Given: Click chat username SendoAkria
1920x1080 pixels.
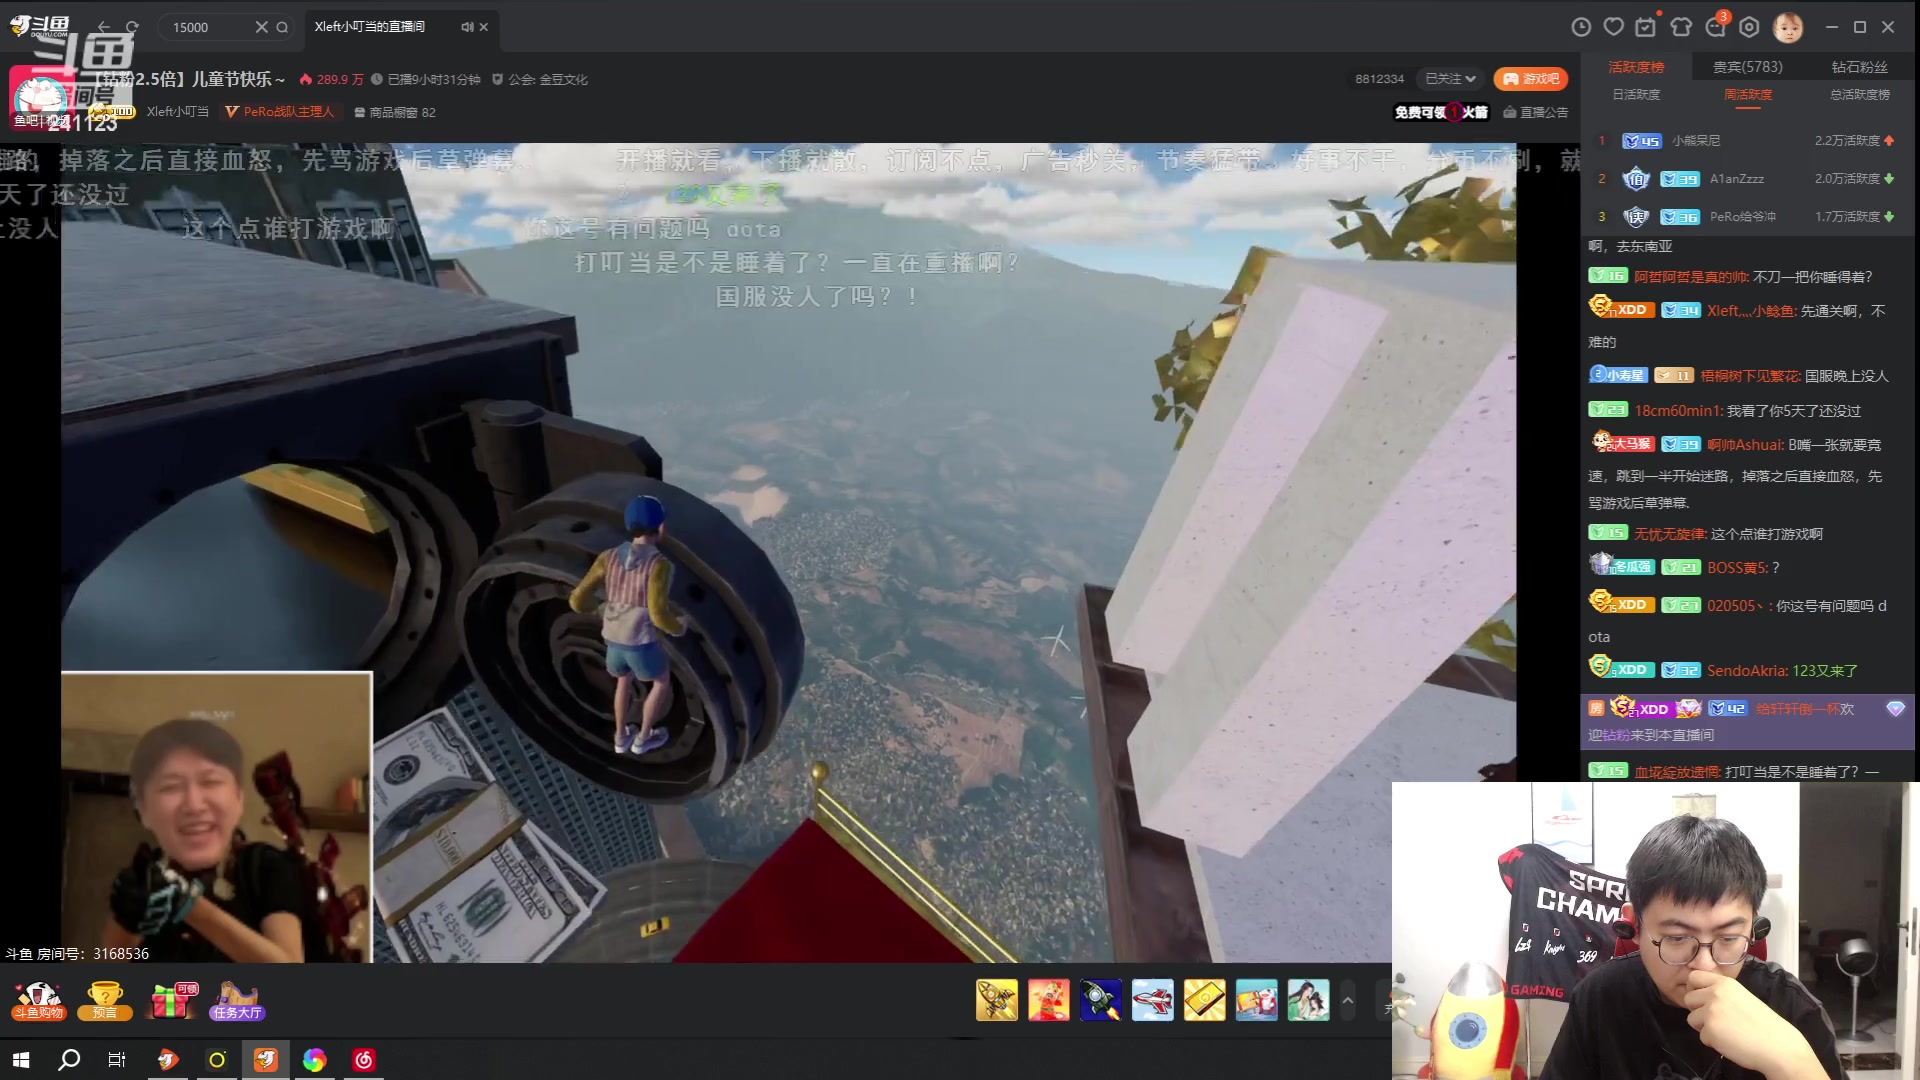Looking at the screenshot, I should [x=1748, y=671].
